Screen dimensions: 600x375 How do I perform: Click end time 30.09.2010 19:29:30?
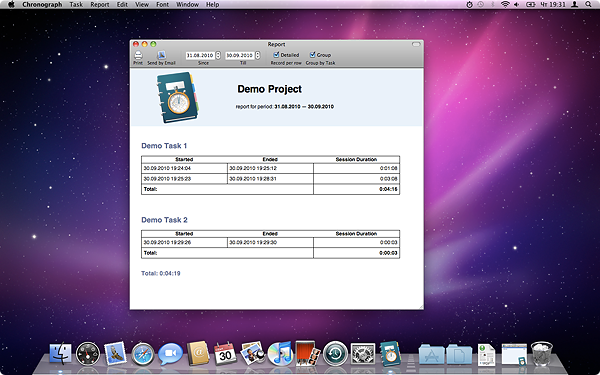tap(253, 243)
